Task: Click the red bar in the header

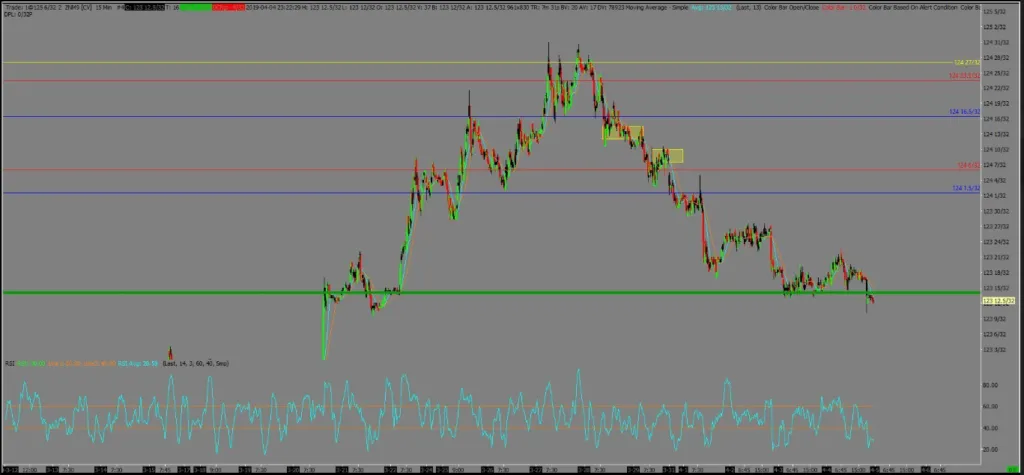Action: pos(229,7)
